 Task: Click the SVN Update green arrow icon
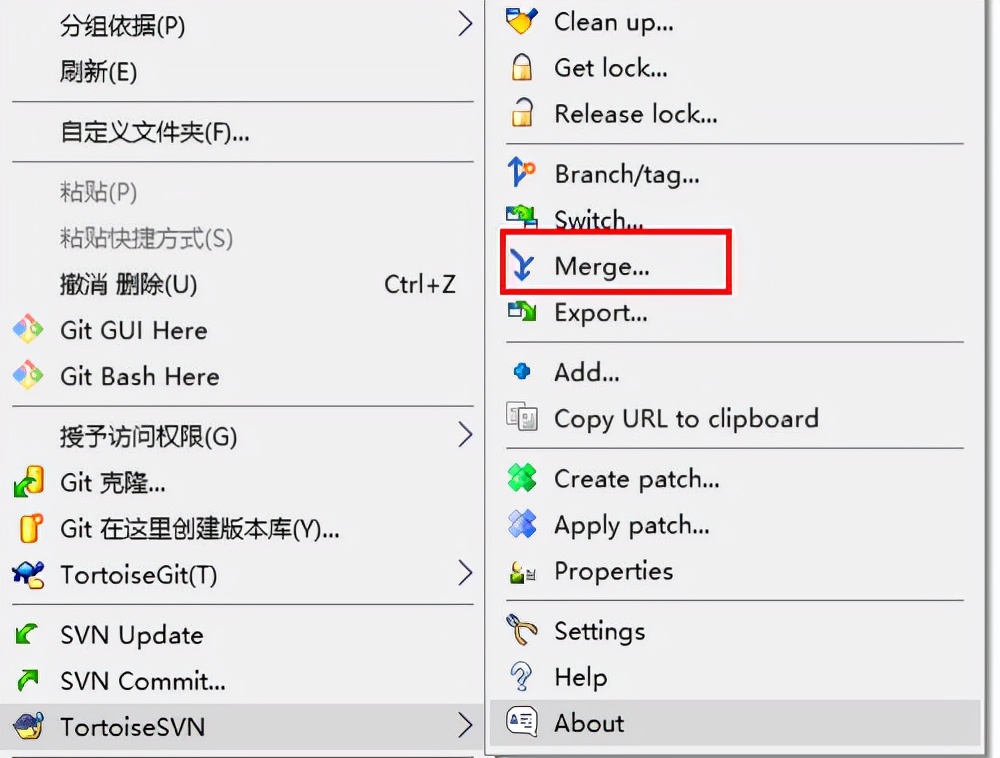(x=27, y=634)
